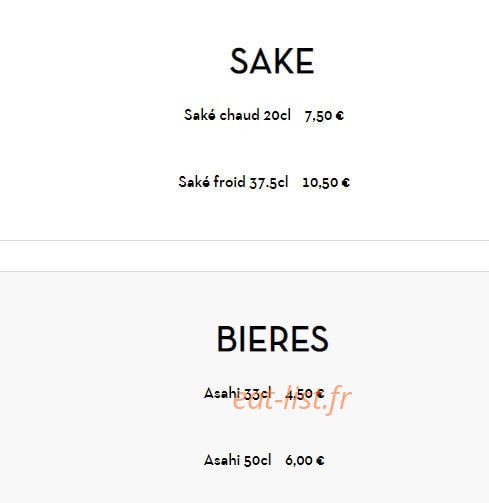Screen dimensions: 489x503
Task: Select the Asahi 50cl item
Action: (237, 460)
